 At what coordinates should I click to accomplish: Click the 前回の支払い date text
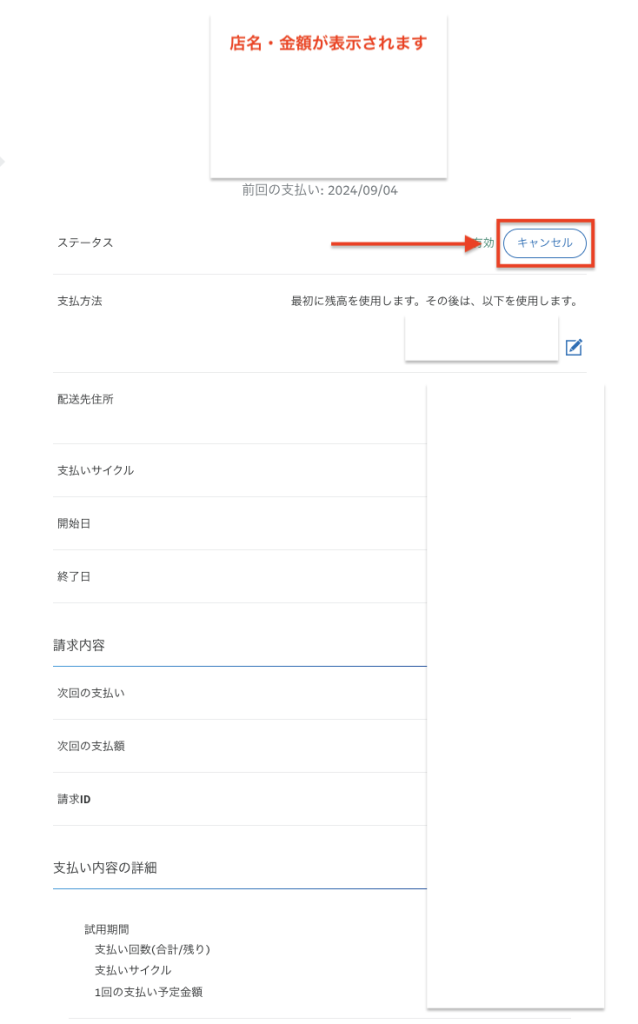(x=319, y=190)
